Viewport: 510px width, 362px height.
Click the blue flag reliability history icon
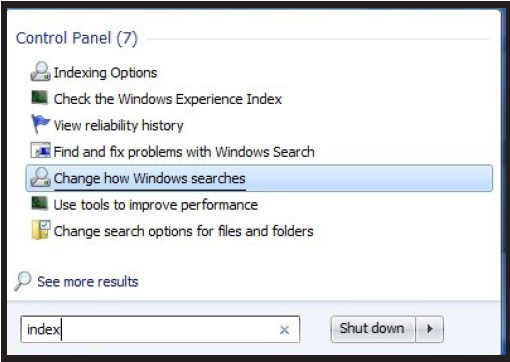point(40,124)
